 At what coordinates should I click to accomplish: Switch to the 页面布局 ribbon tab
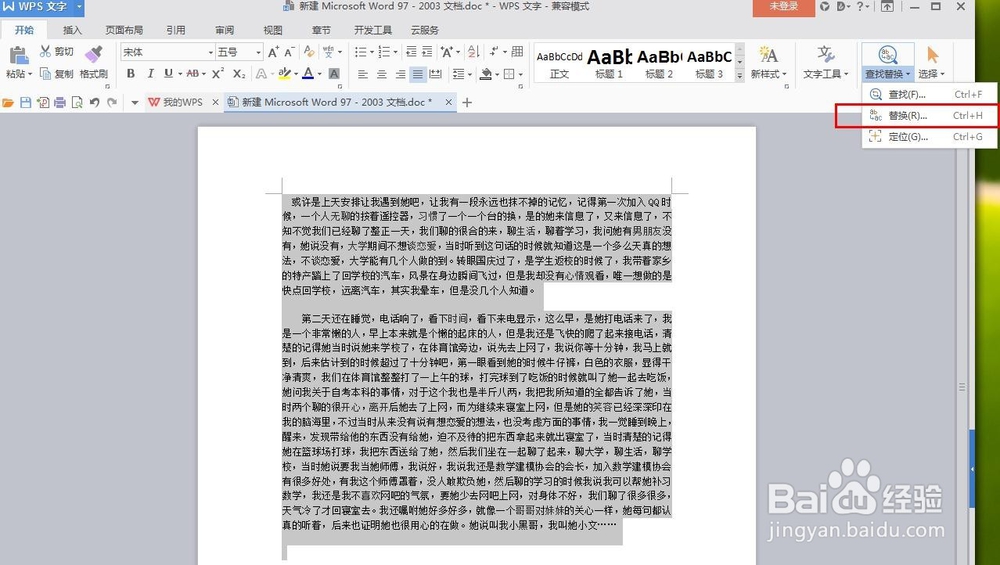[124, 30]
